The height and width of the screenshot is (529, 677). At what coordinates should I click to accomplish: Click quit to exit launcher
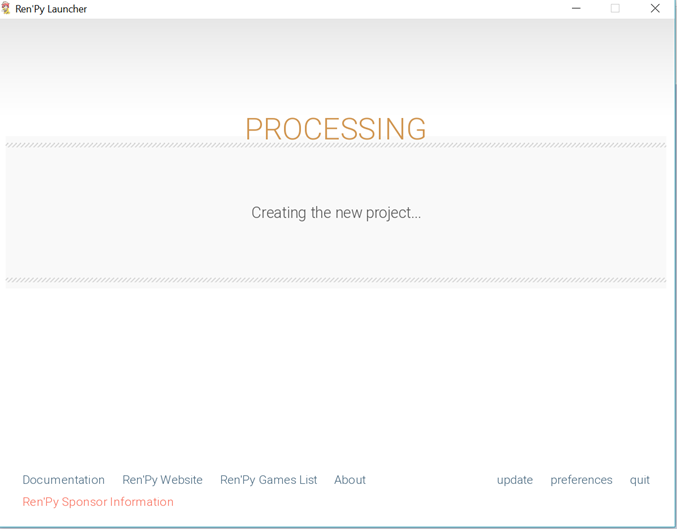point(639,480)
